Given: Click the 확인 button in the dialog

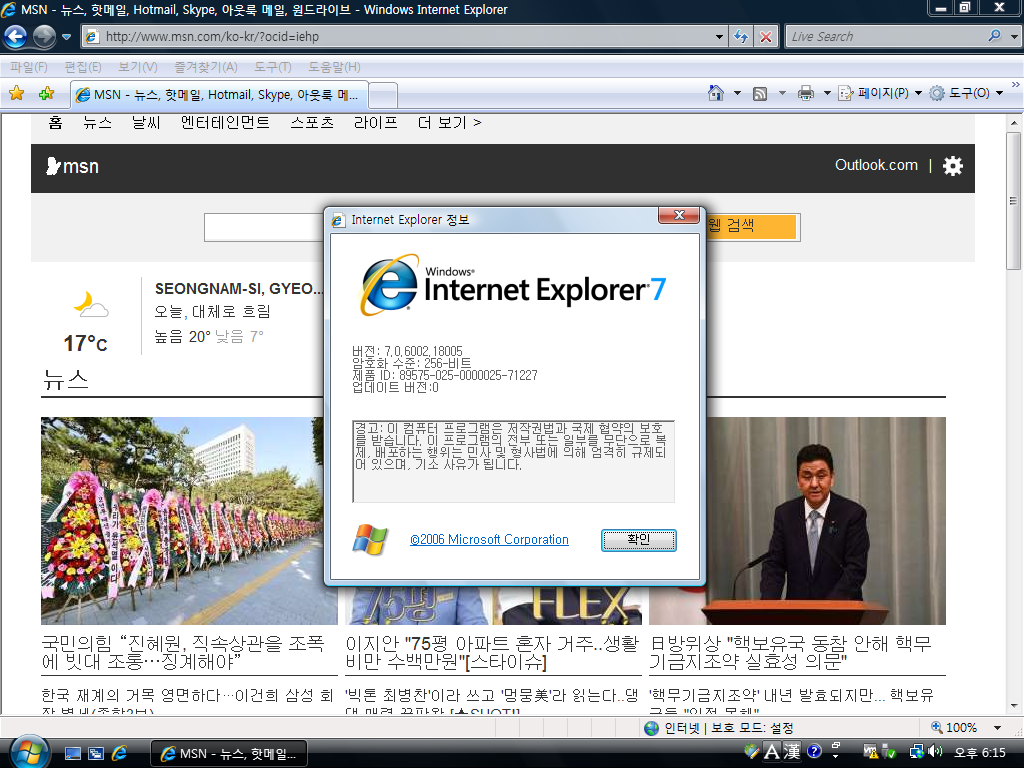Looking at the screenshot, I should pyautogui.click(x=639, y=540).
